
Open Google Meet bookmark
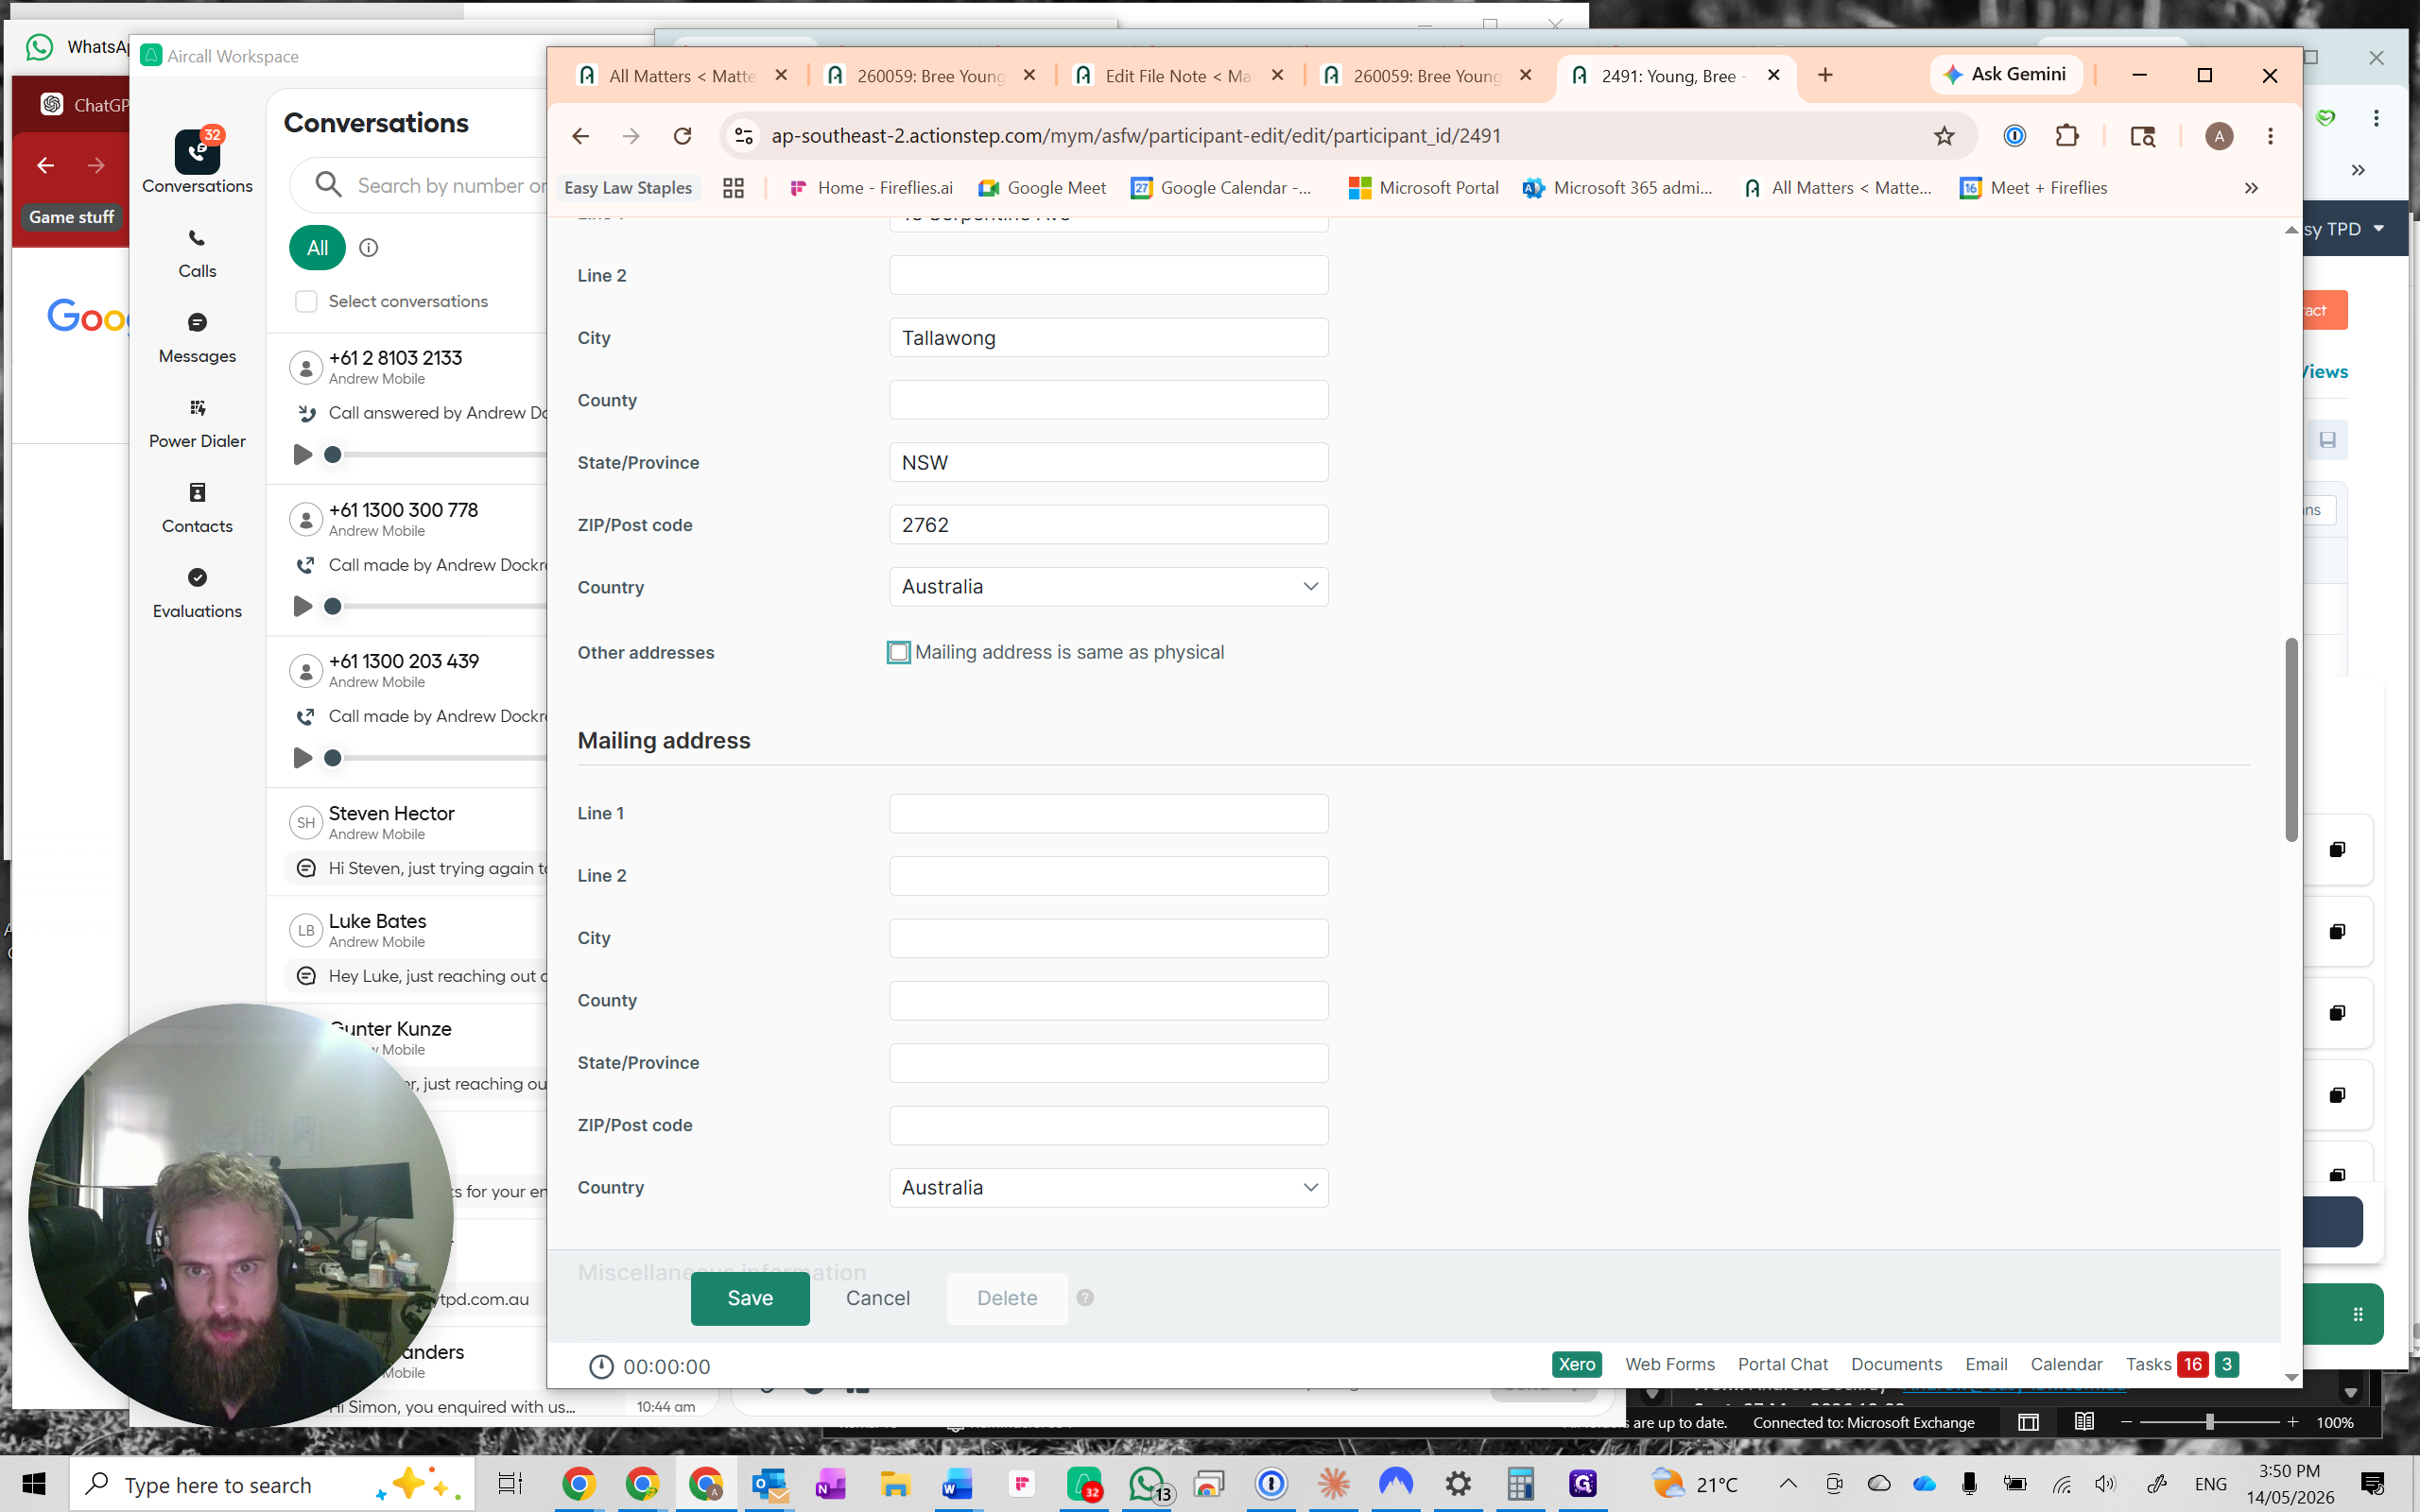[1042, 188]
